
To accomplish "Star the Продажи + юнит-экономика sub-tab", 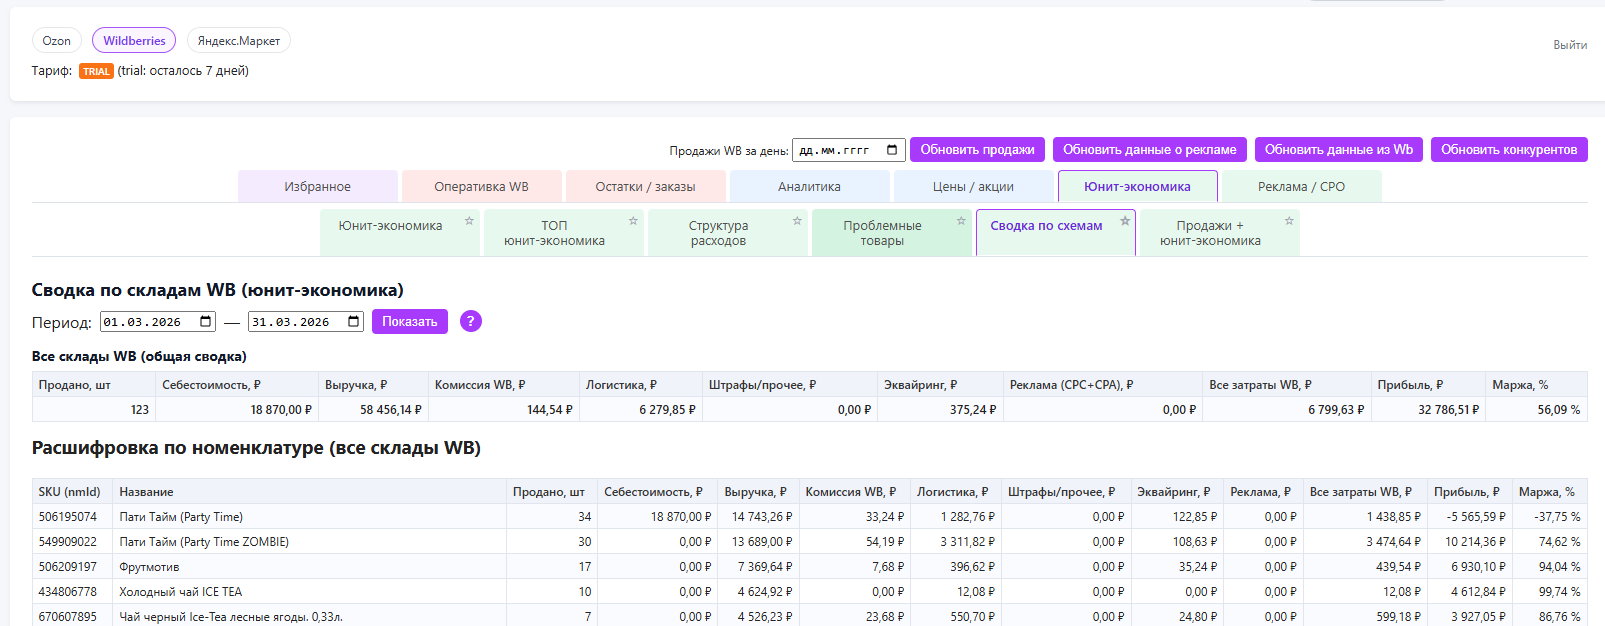I will tap(1289, 221).
